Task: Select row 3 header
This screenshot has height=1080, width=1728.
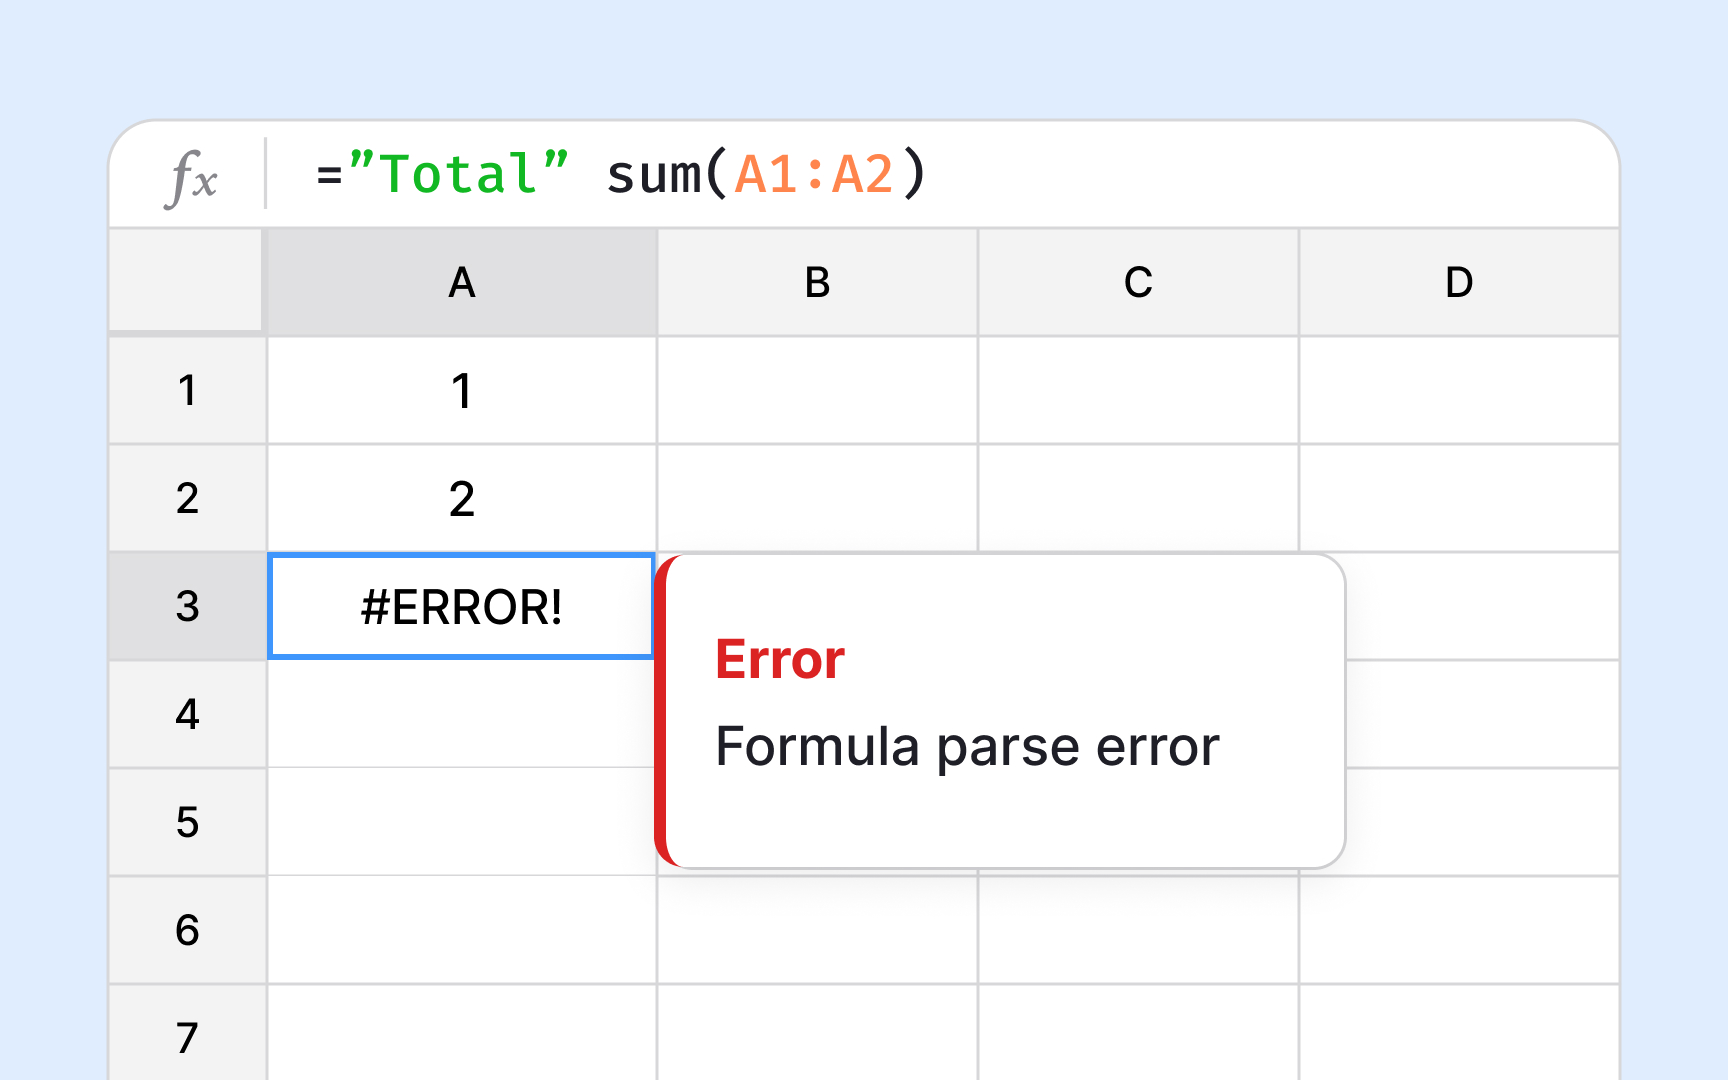Action: click(x=186, y=605)
